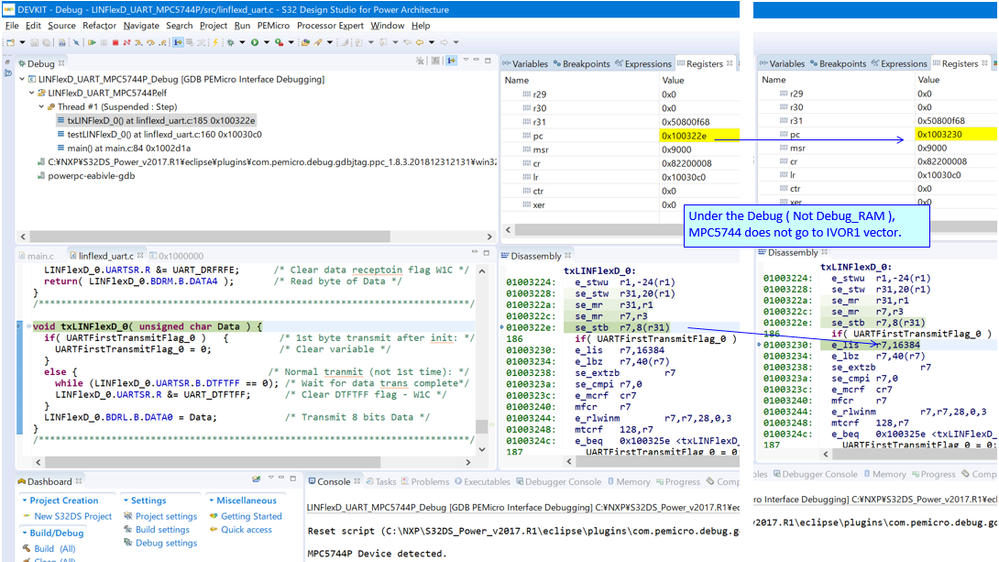Click the green Run launch icon
The image size is (999, 562).
(x=254, y=43)
